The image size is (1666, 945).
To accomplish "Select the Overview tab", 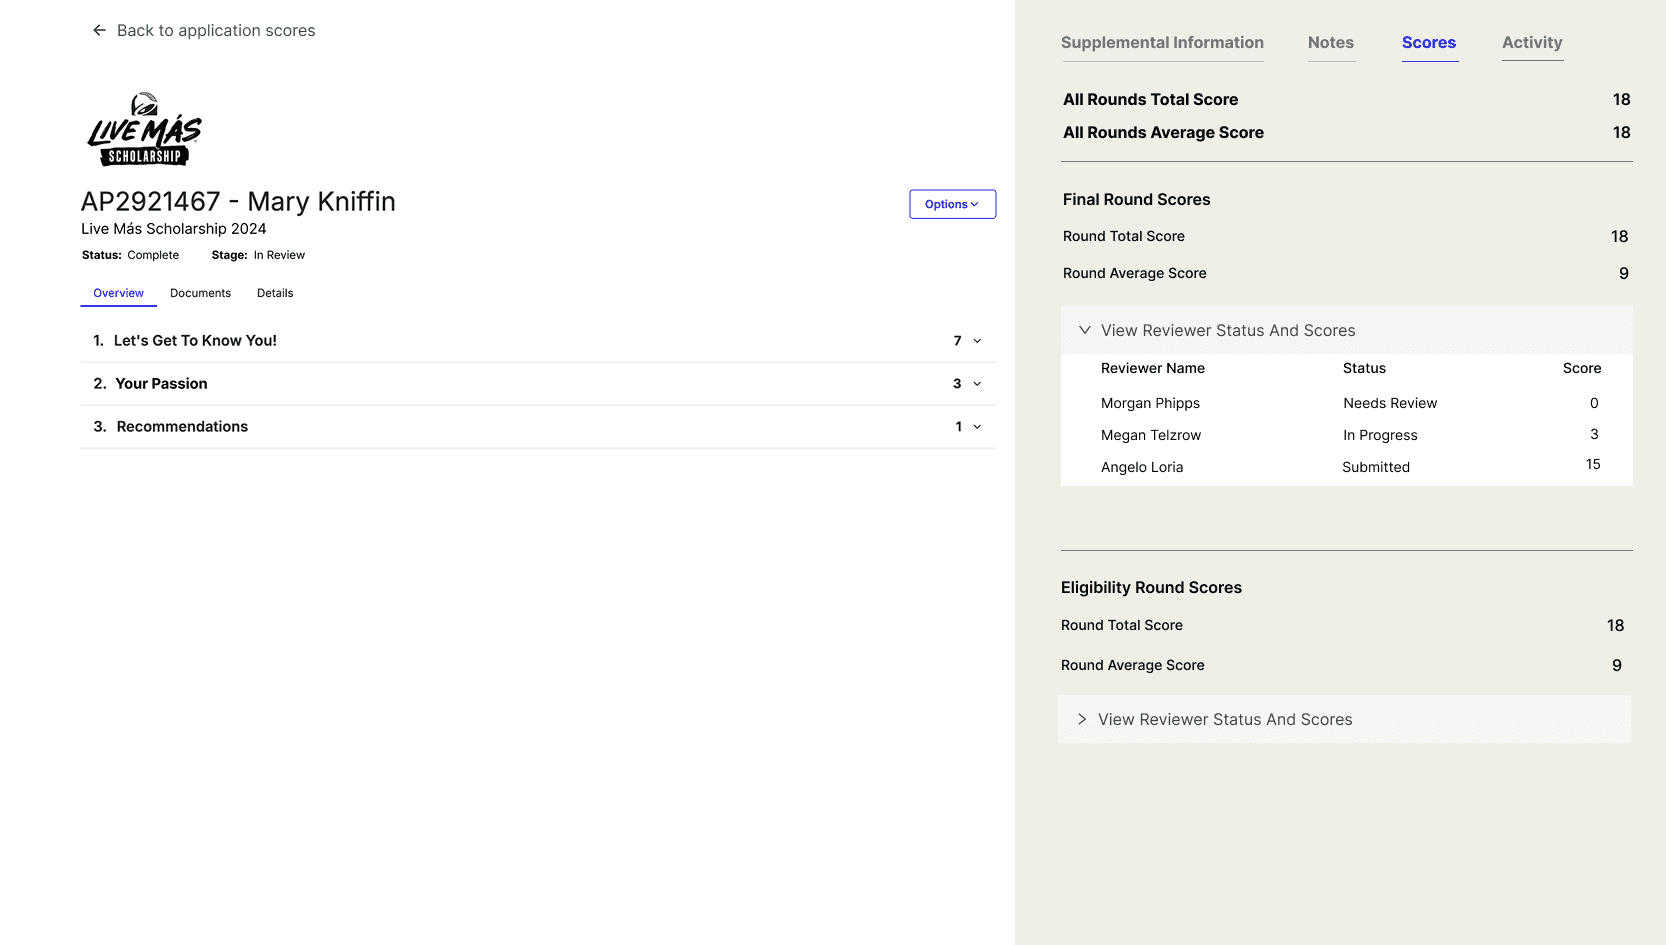I will [x=118, y=293].
